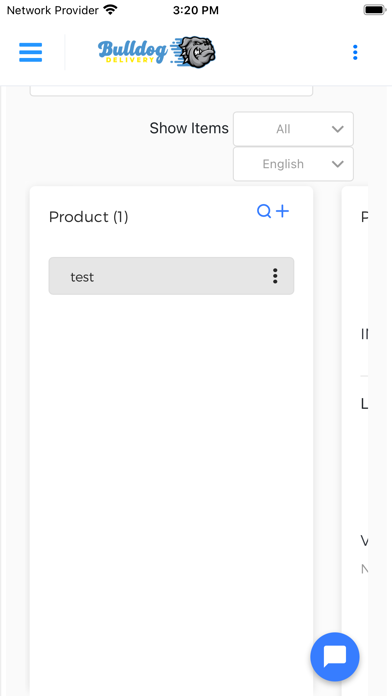
Task: Tap the battery indicator icon
Action: 375,10
